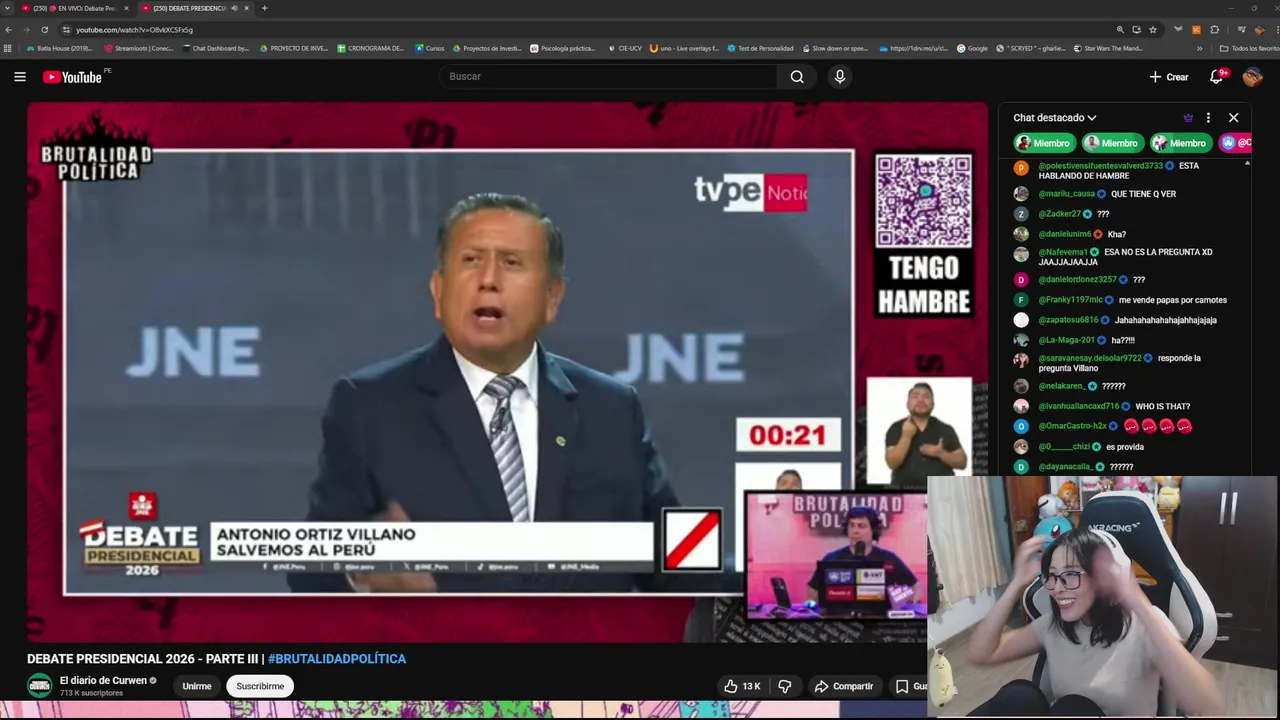
Task: Click the third Miembro chip in chat
Action: [1180, 143]
